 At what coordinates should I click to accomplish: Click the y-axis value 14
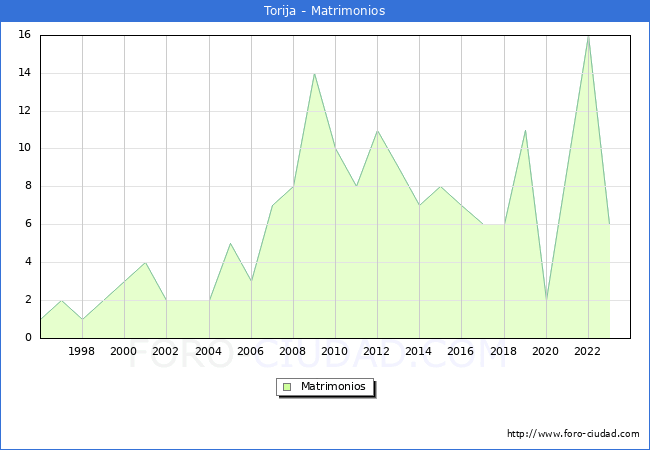25,73
